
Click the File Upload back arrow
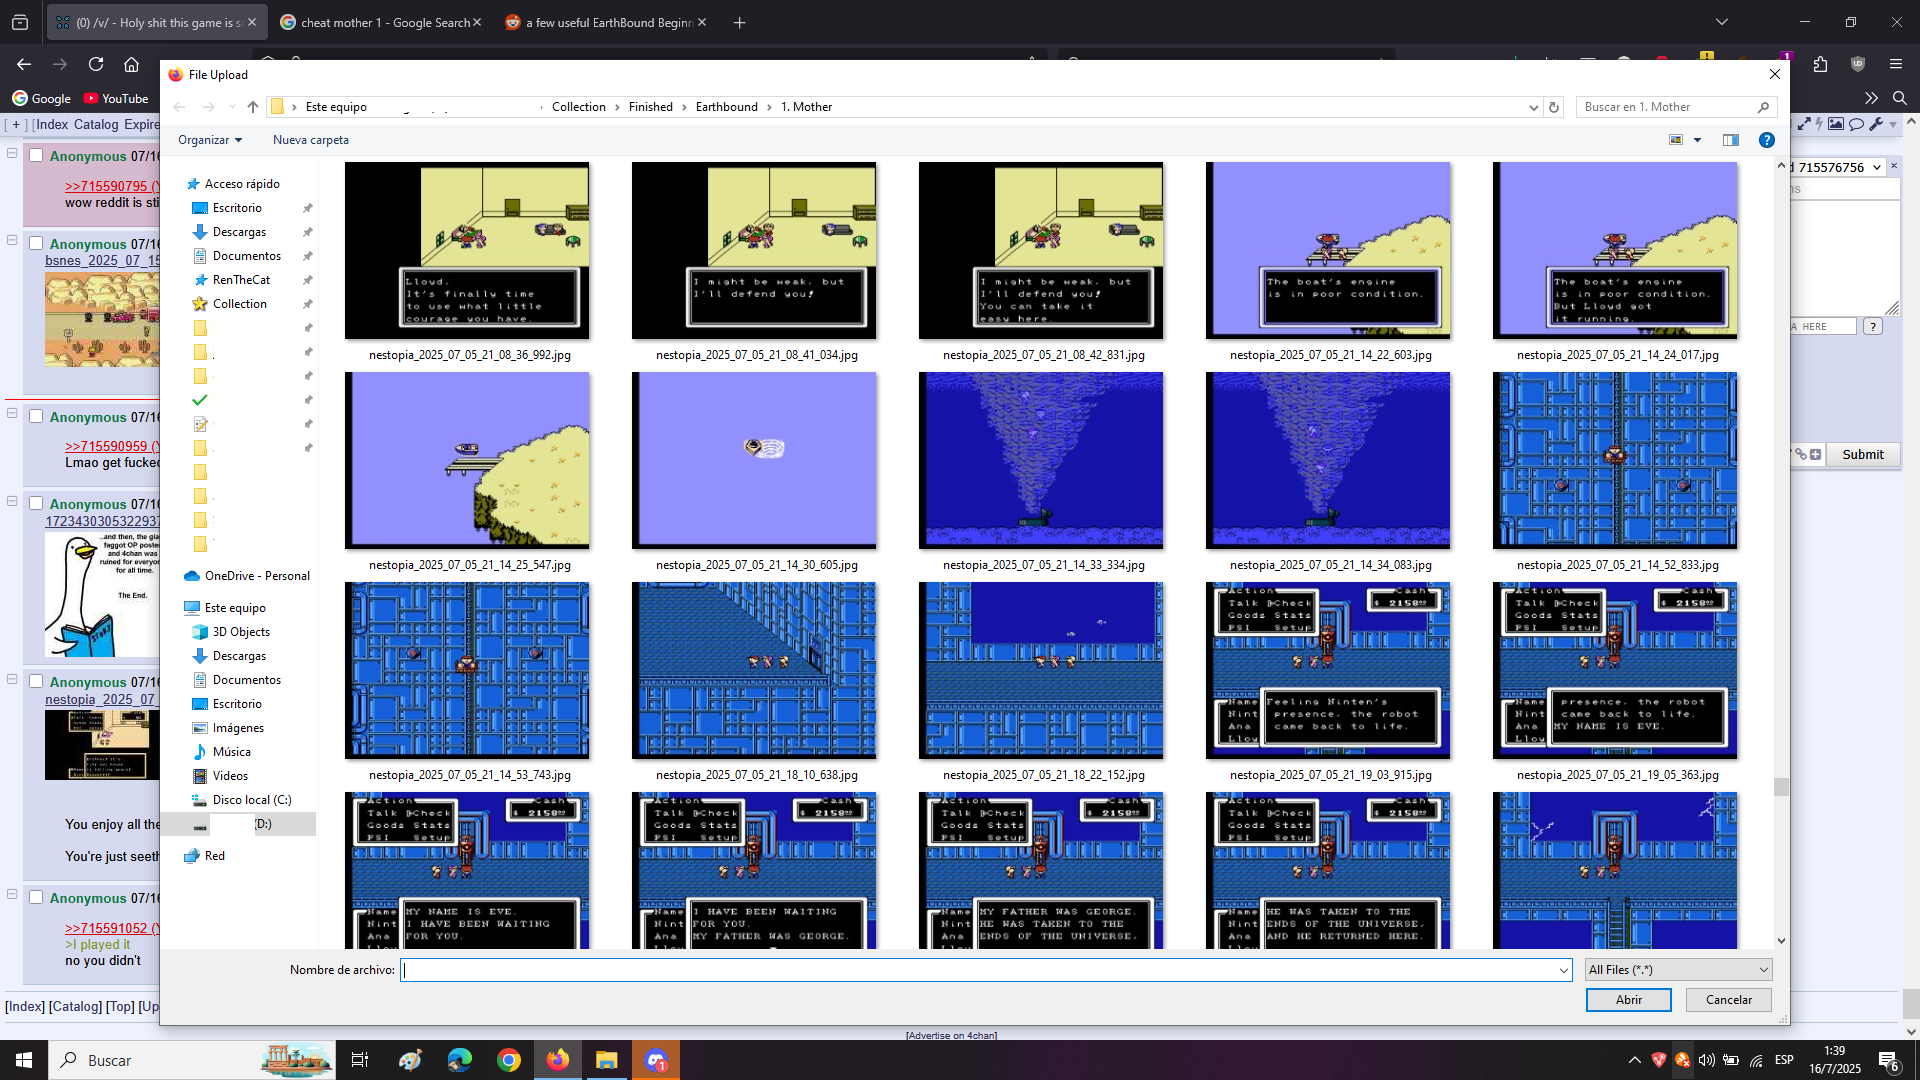(180, 107)
